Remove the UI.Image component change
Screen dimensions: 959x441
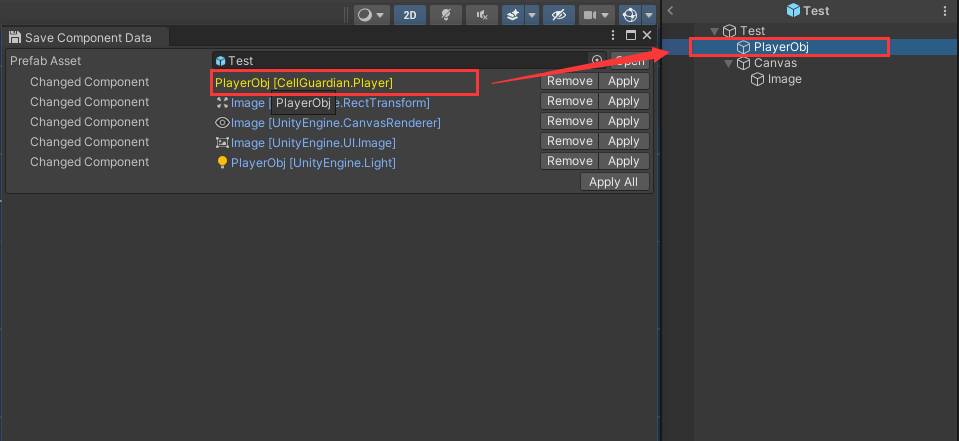[569, 141]
